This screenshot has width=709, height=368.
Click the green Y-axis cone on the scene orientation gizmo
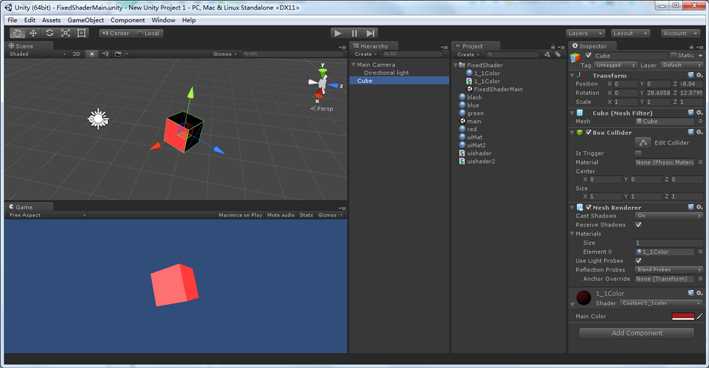[x=322, y=71]
